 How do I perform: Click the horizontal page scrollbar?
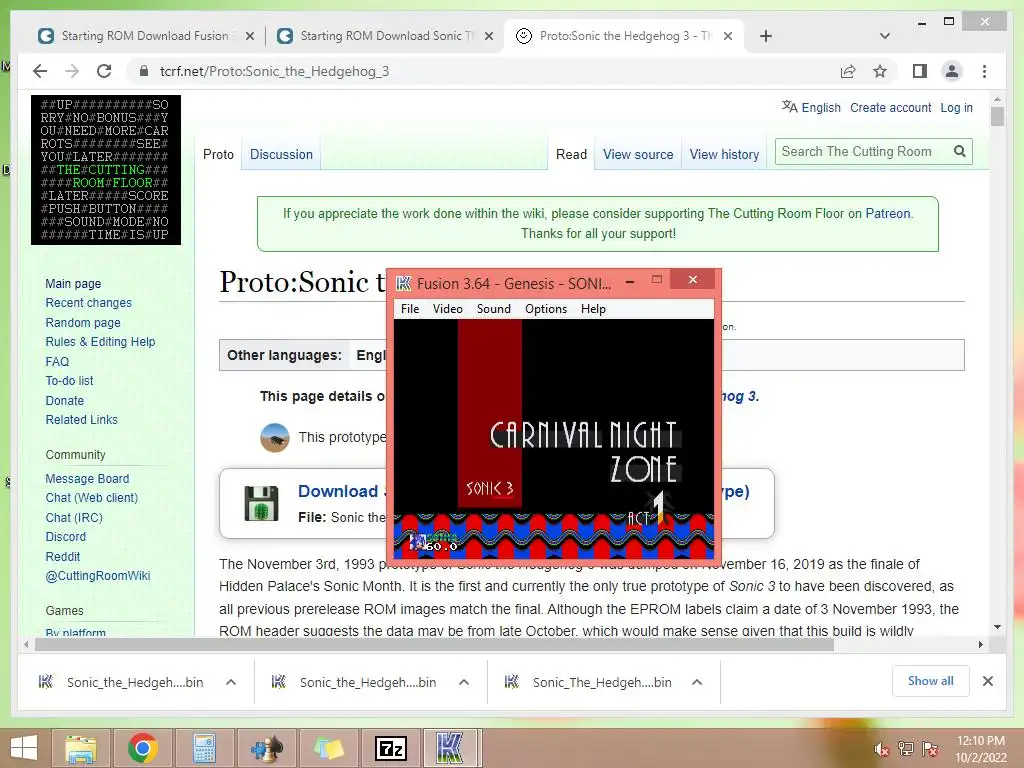[434, 645]
